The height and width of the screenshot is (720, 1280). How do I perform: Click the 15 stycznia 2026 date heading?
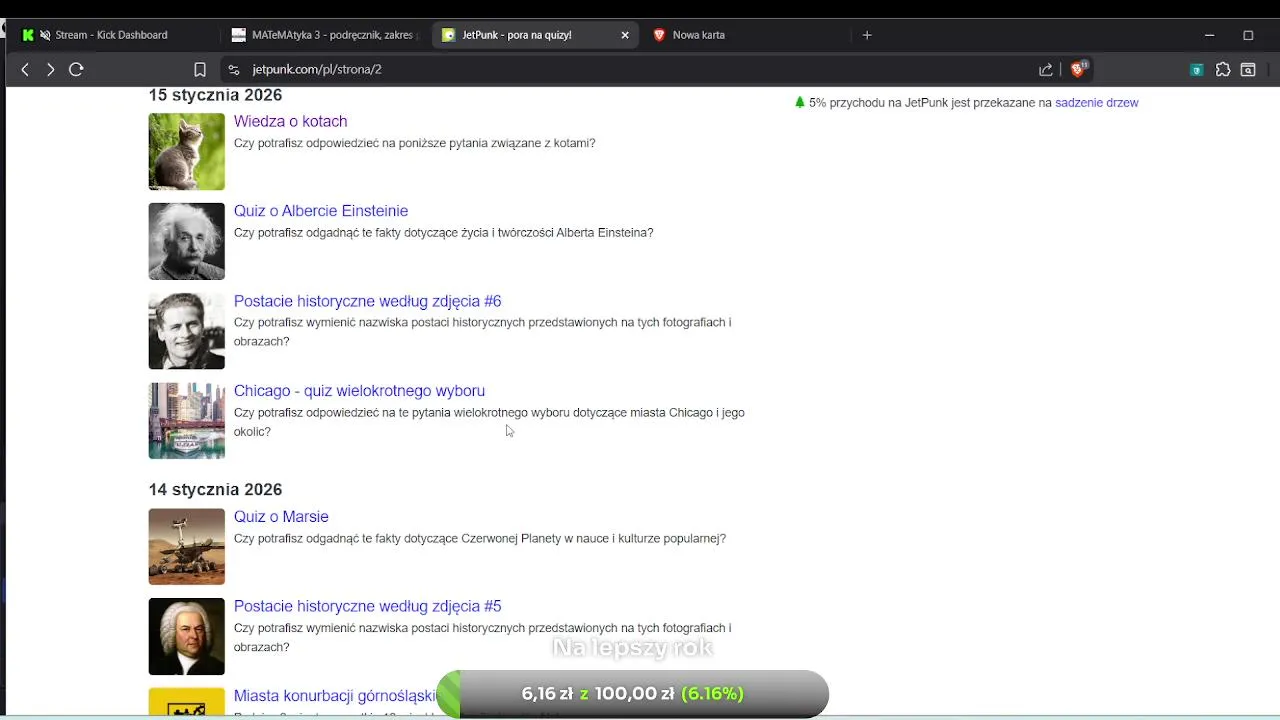point(215,95)
